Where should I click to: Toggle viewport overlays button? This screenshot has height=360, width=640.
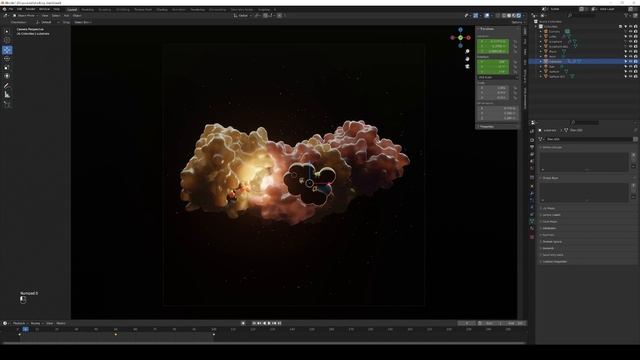pyautogui.click(x=487, y=16)
